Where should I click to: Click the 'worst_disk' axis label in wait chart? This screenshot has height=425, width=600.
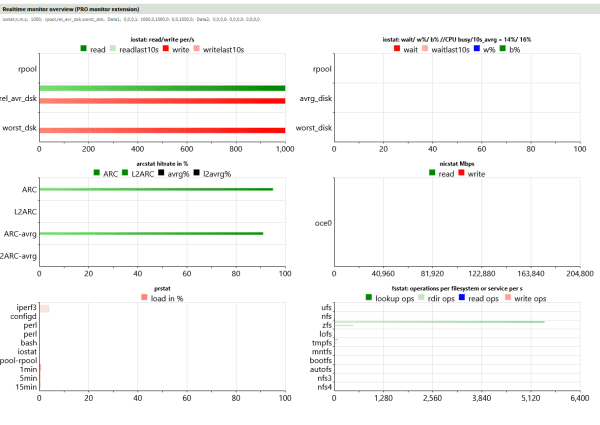pyautogui.click(x=314, y=128)
